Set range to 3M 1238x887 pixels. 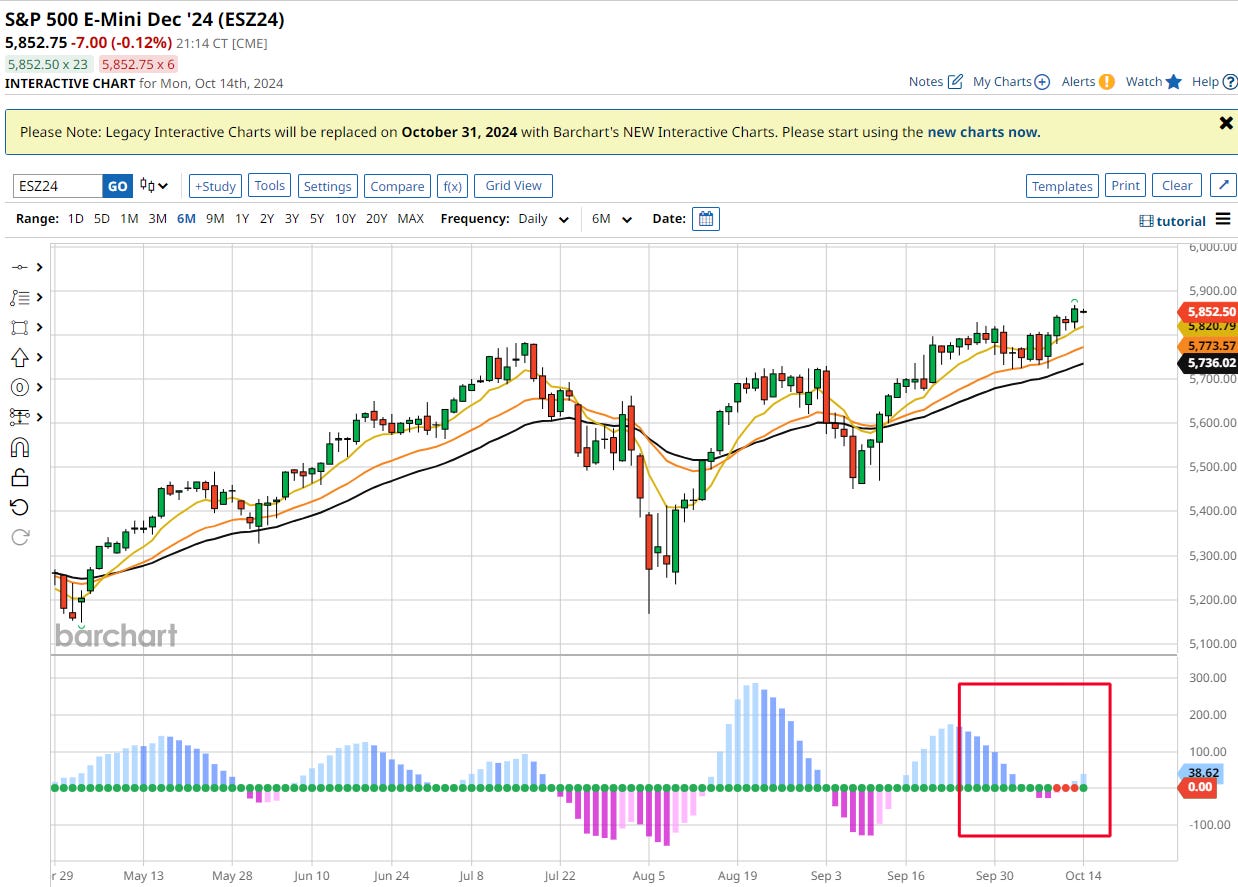click(x=158, y=219)
